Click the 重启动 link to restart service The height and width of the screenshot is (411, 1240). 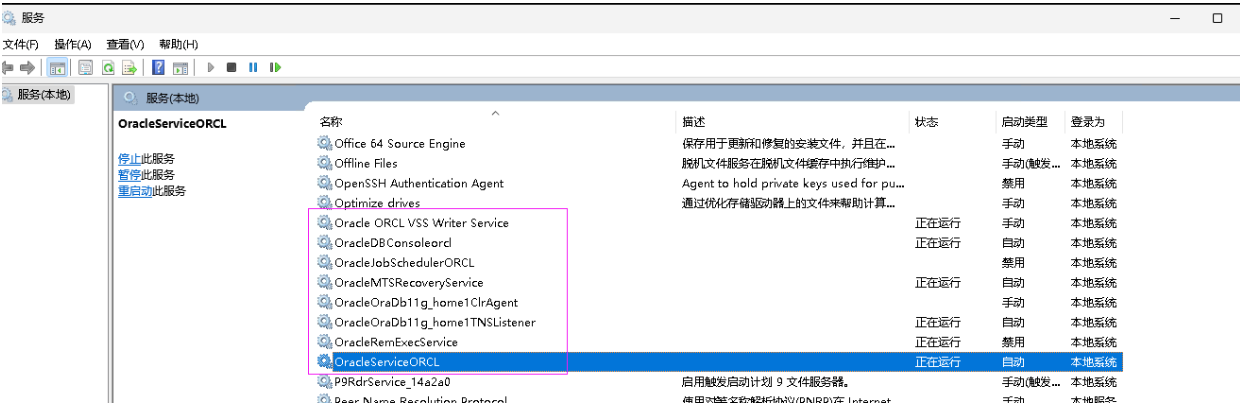[x=135, y=191]
